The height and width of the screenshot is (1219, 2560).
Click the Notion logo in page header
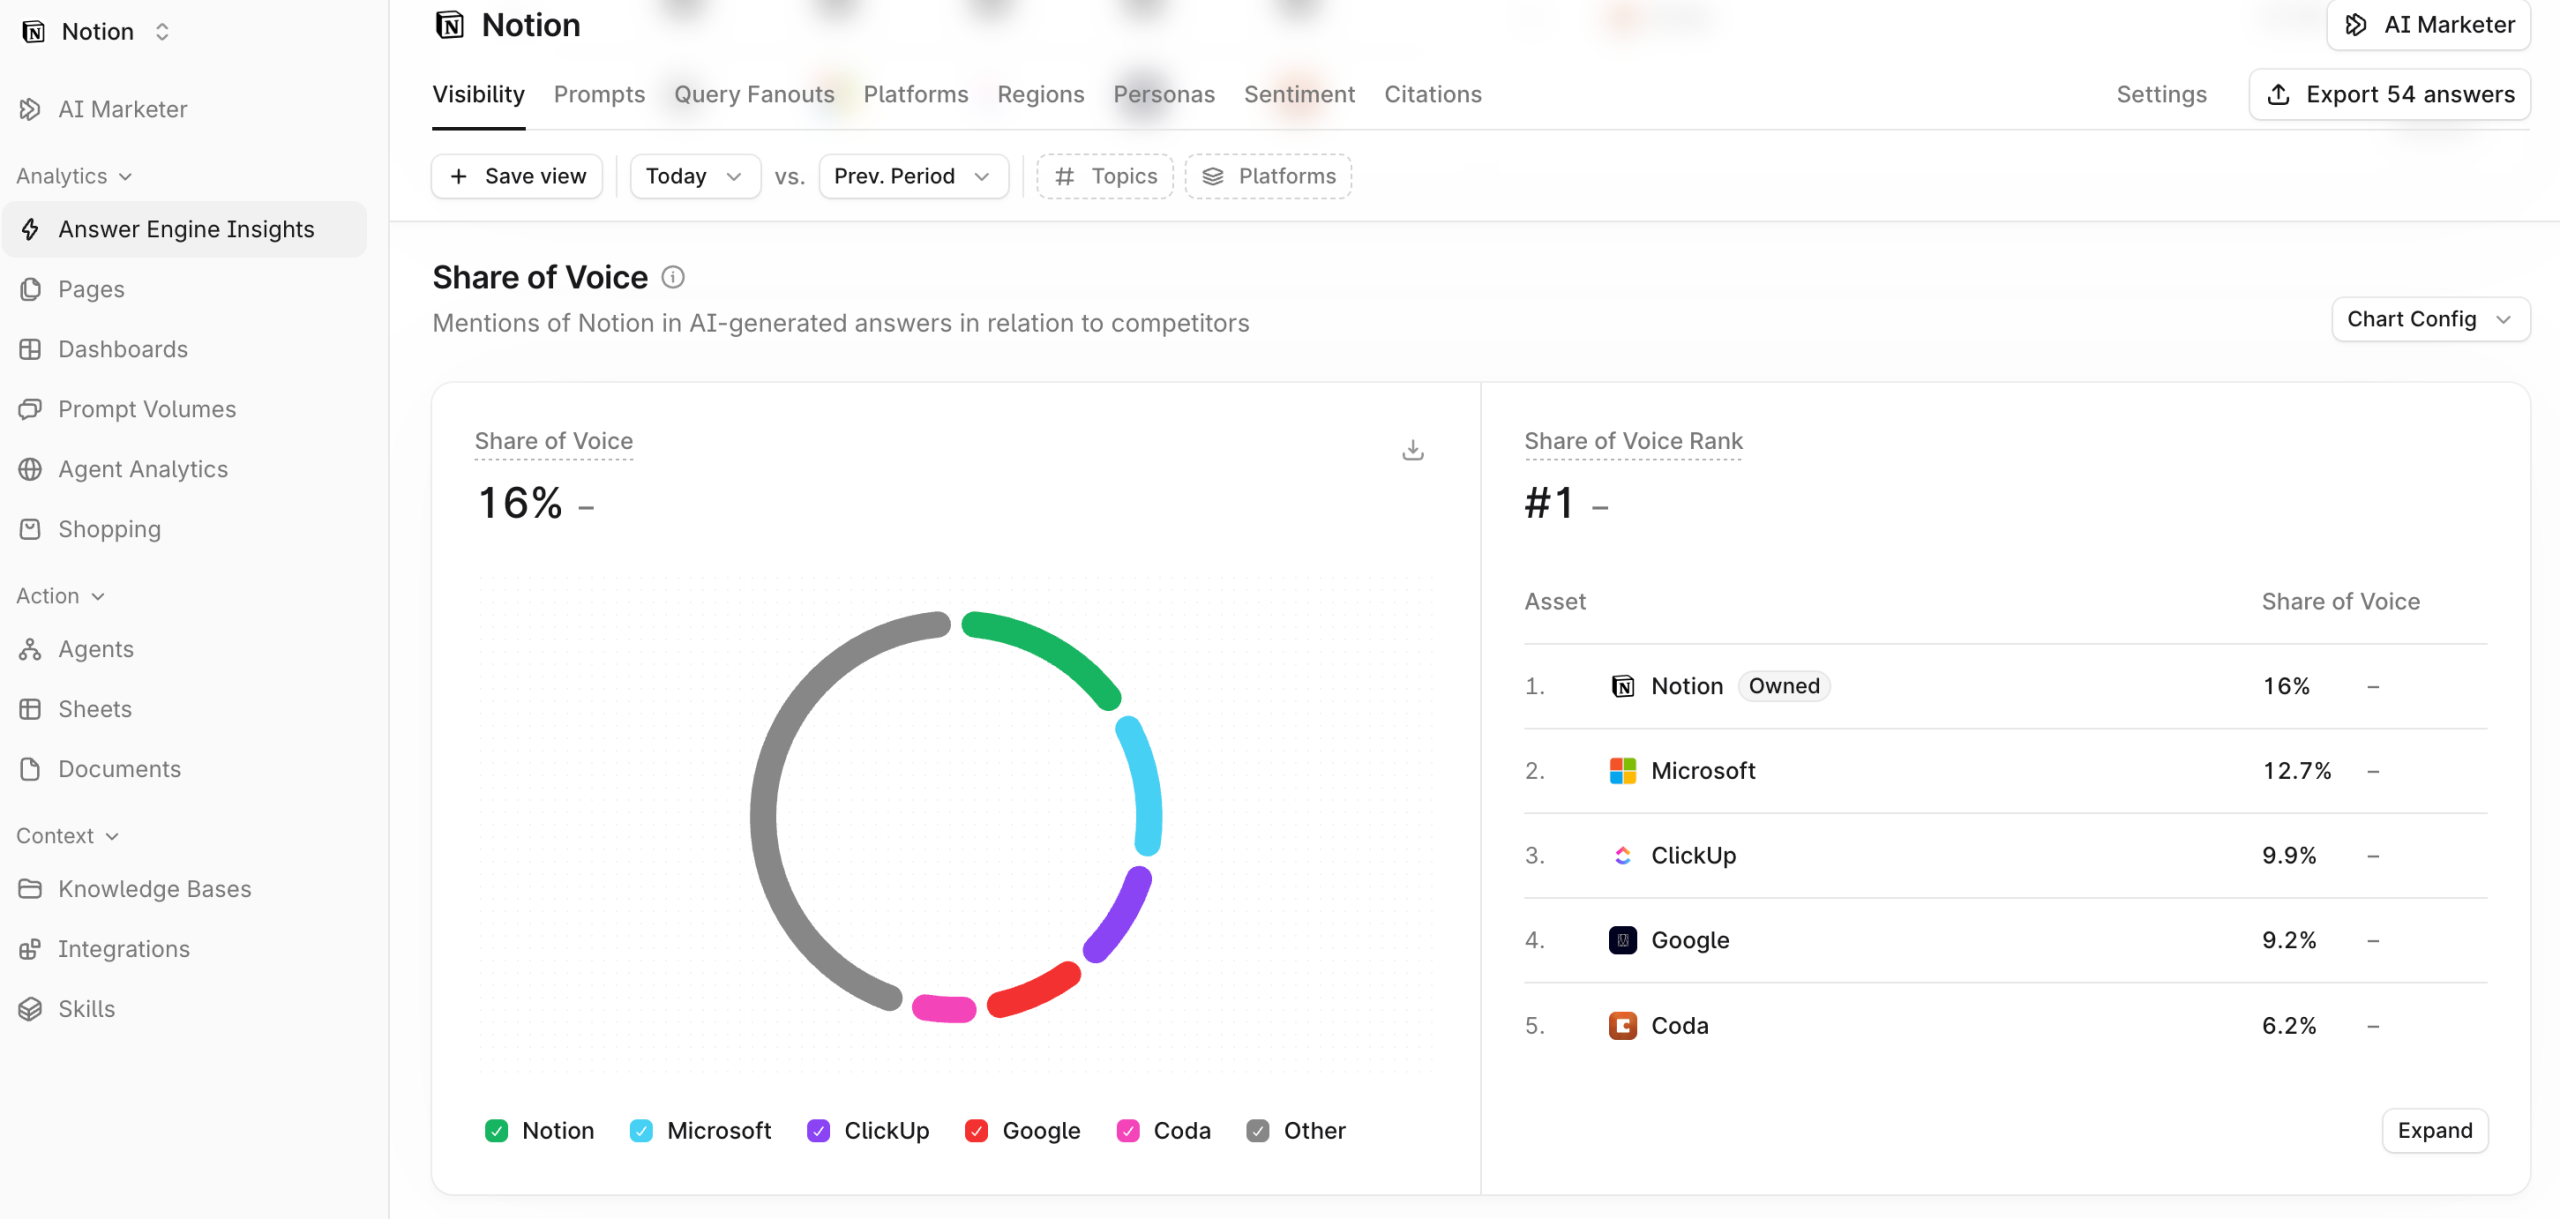pyautogui.click(x=450, y=25)
